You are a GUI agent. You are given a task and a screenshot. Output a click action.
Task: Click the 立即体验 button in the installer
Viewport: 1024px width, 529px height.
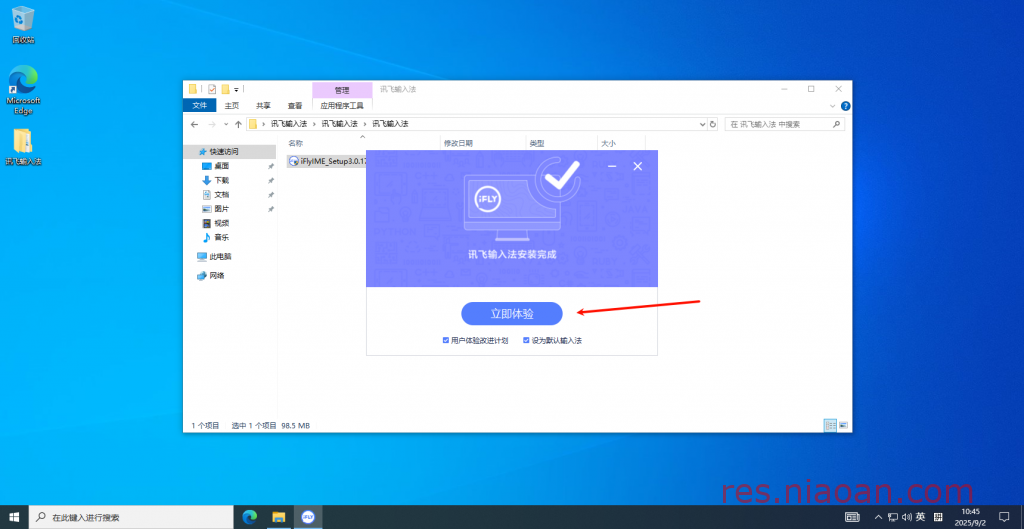pos(511,313)
